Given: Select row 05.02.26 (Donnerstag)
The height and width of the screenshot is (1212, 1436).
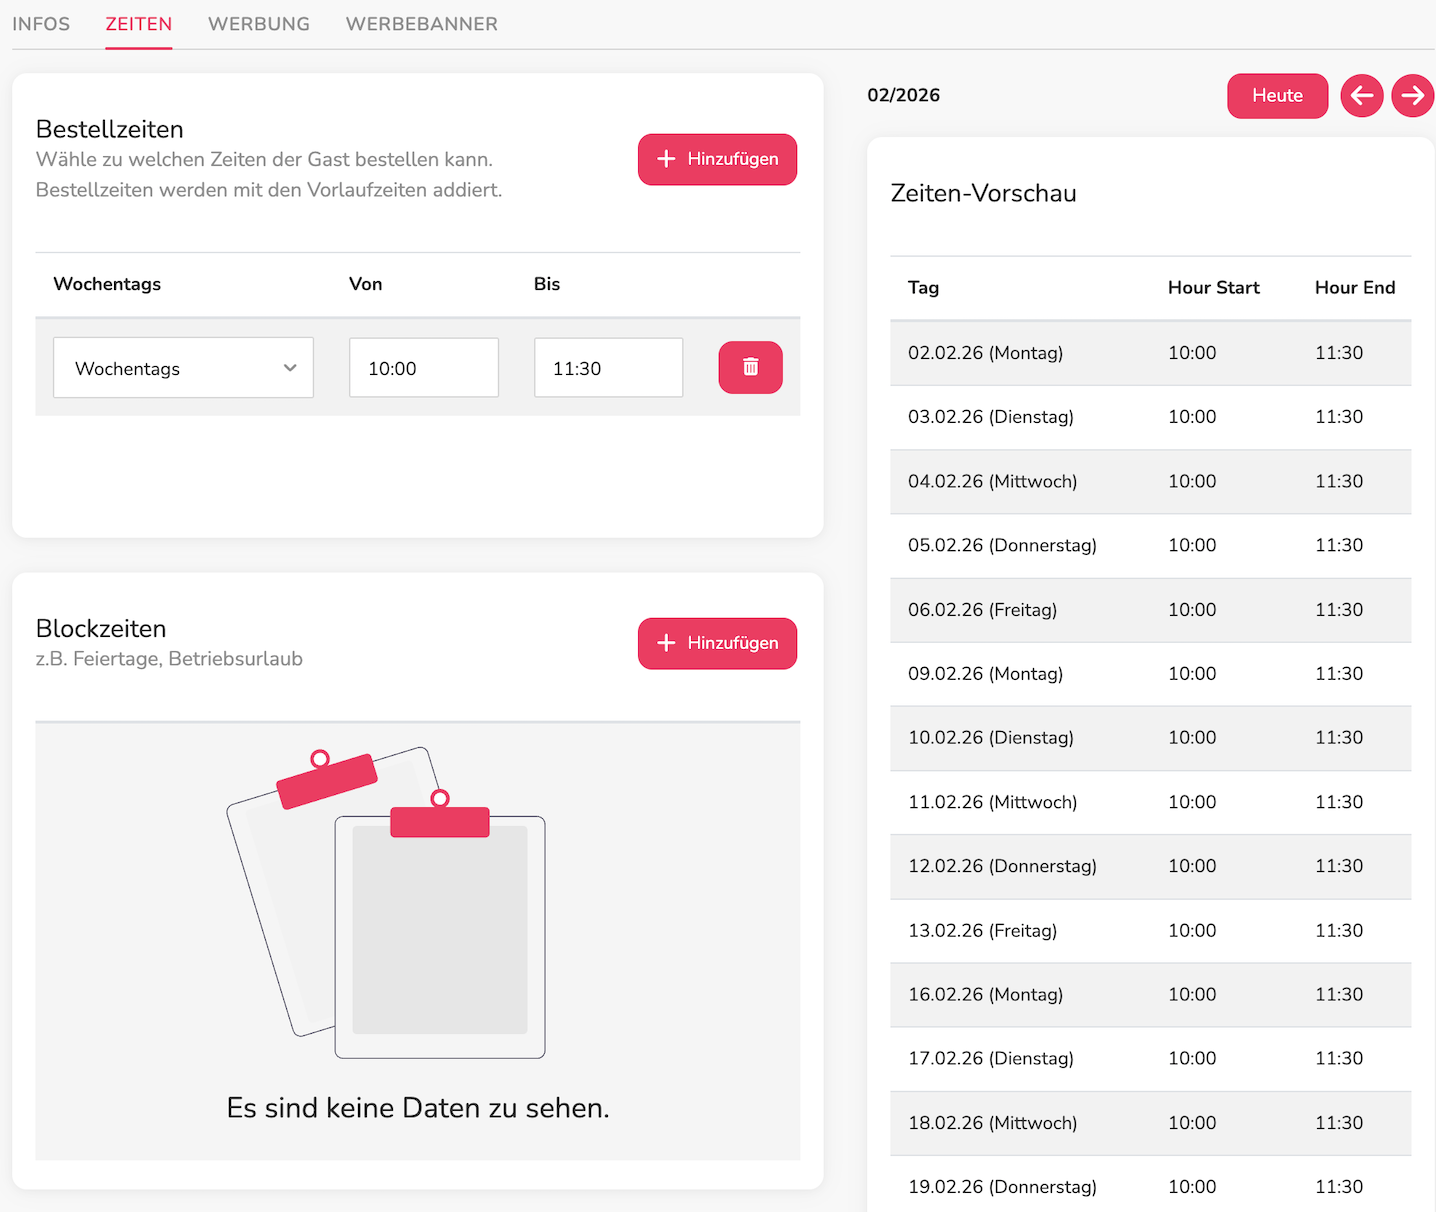Looking at the screenshot, I should (x=1150, y=545).
